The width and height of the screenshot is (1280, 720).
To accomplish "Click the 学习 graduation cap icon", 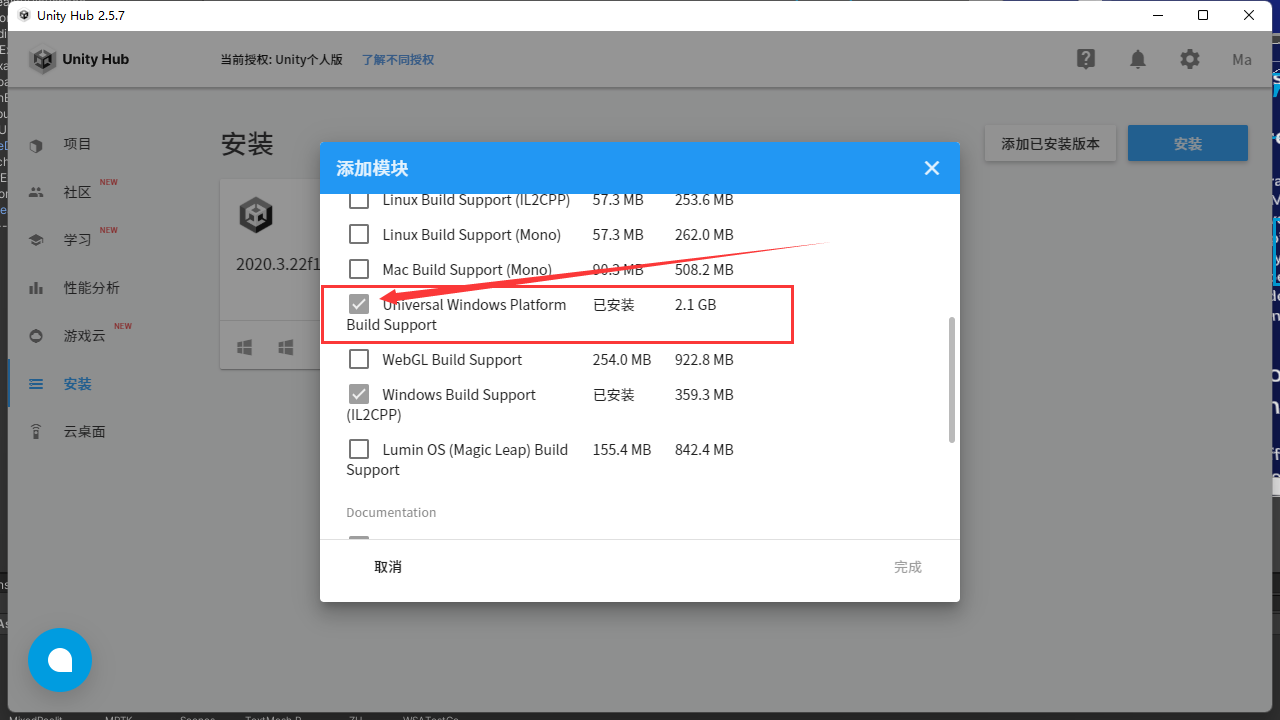I will tap(36, 240).
